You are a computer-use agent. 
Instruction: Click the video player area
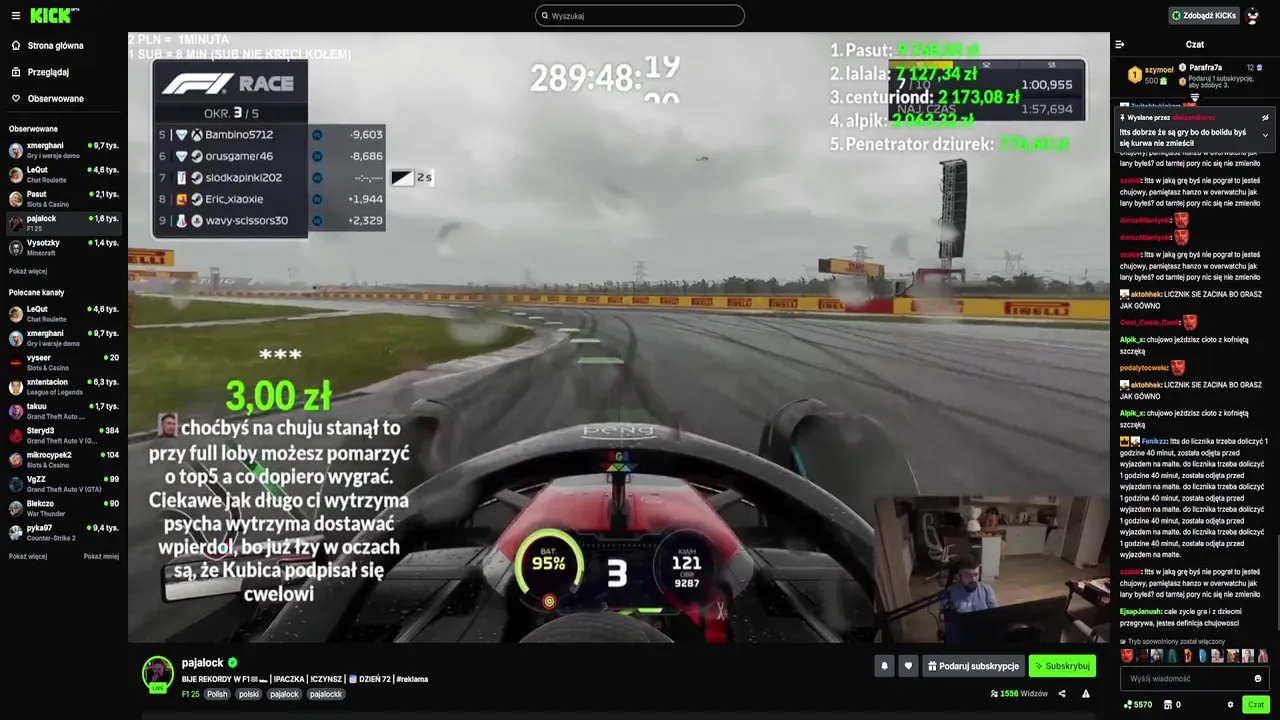coord(618,337)
